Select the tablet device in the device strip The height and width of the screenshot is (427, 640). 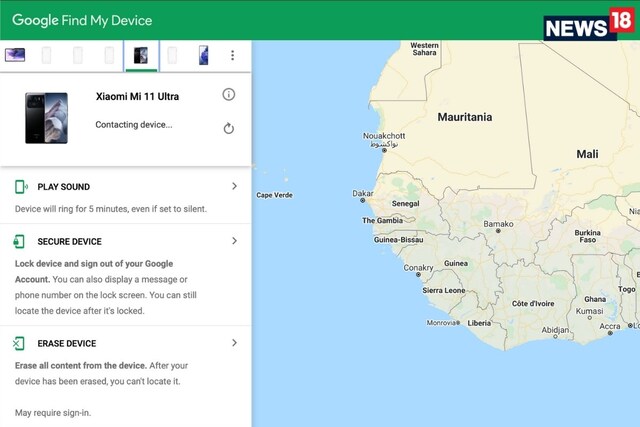click(15, 55)
